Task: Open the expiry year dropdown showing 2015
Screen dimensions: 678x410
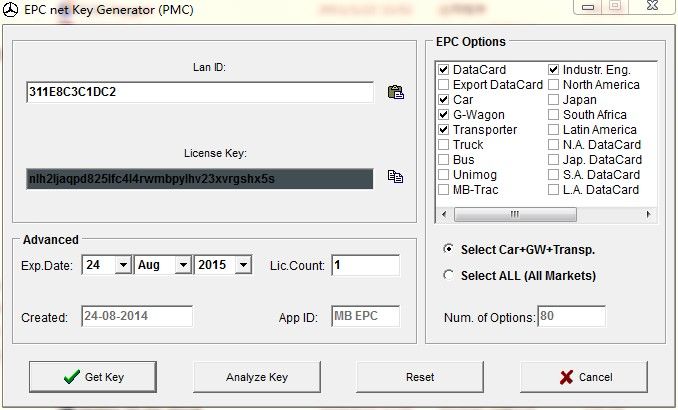Action: tap(243, 265)
